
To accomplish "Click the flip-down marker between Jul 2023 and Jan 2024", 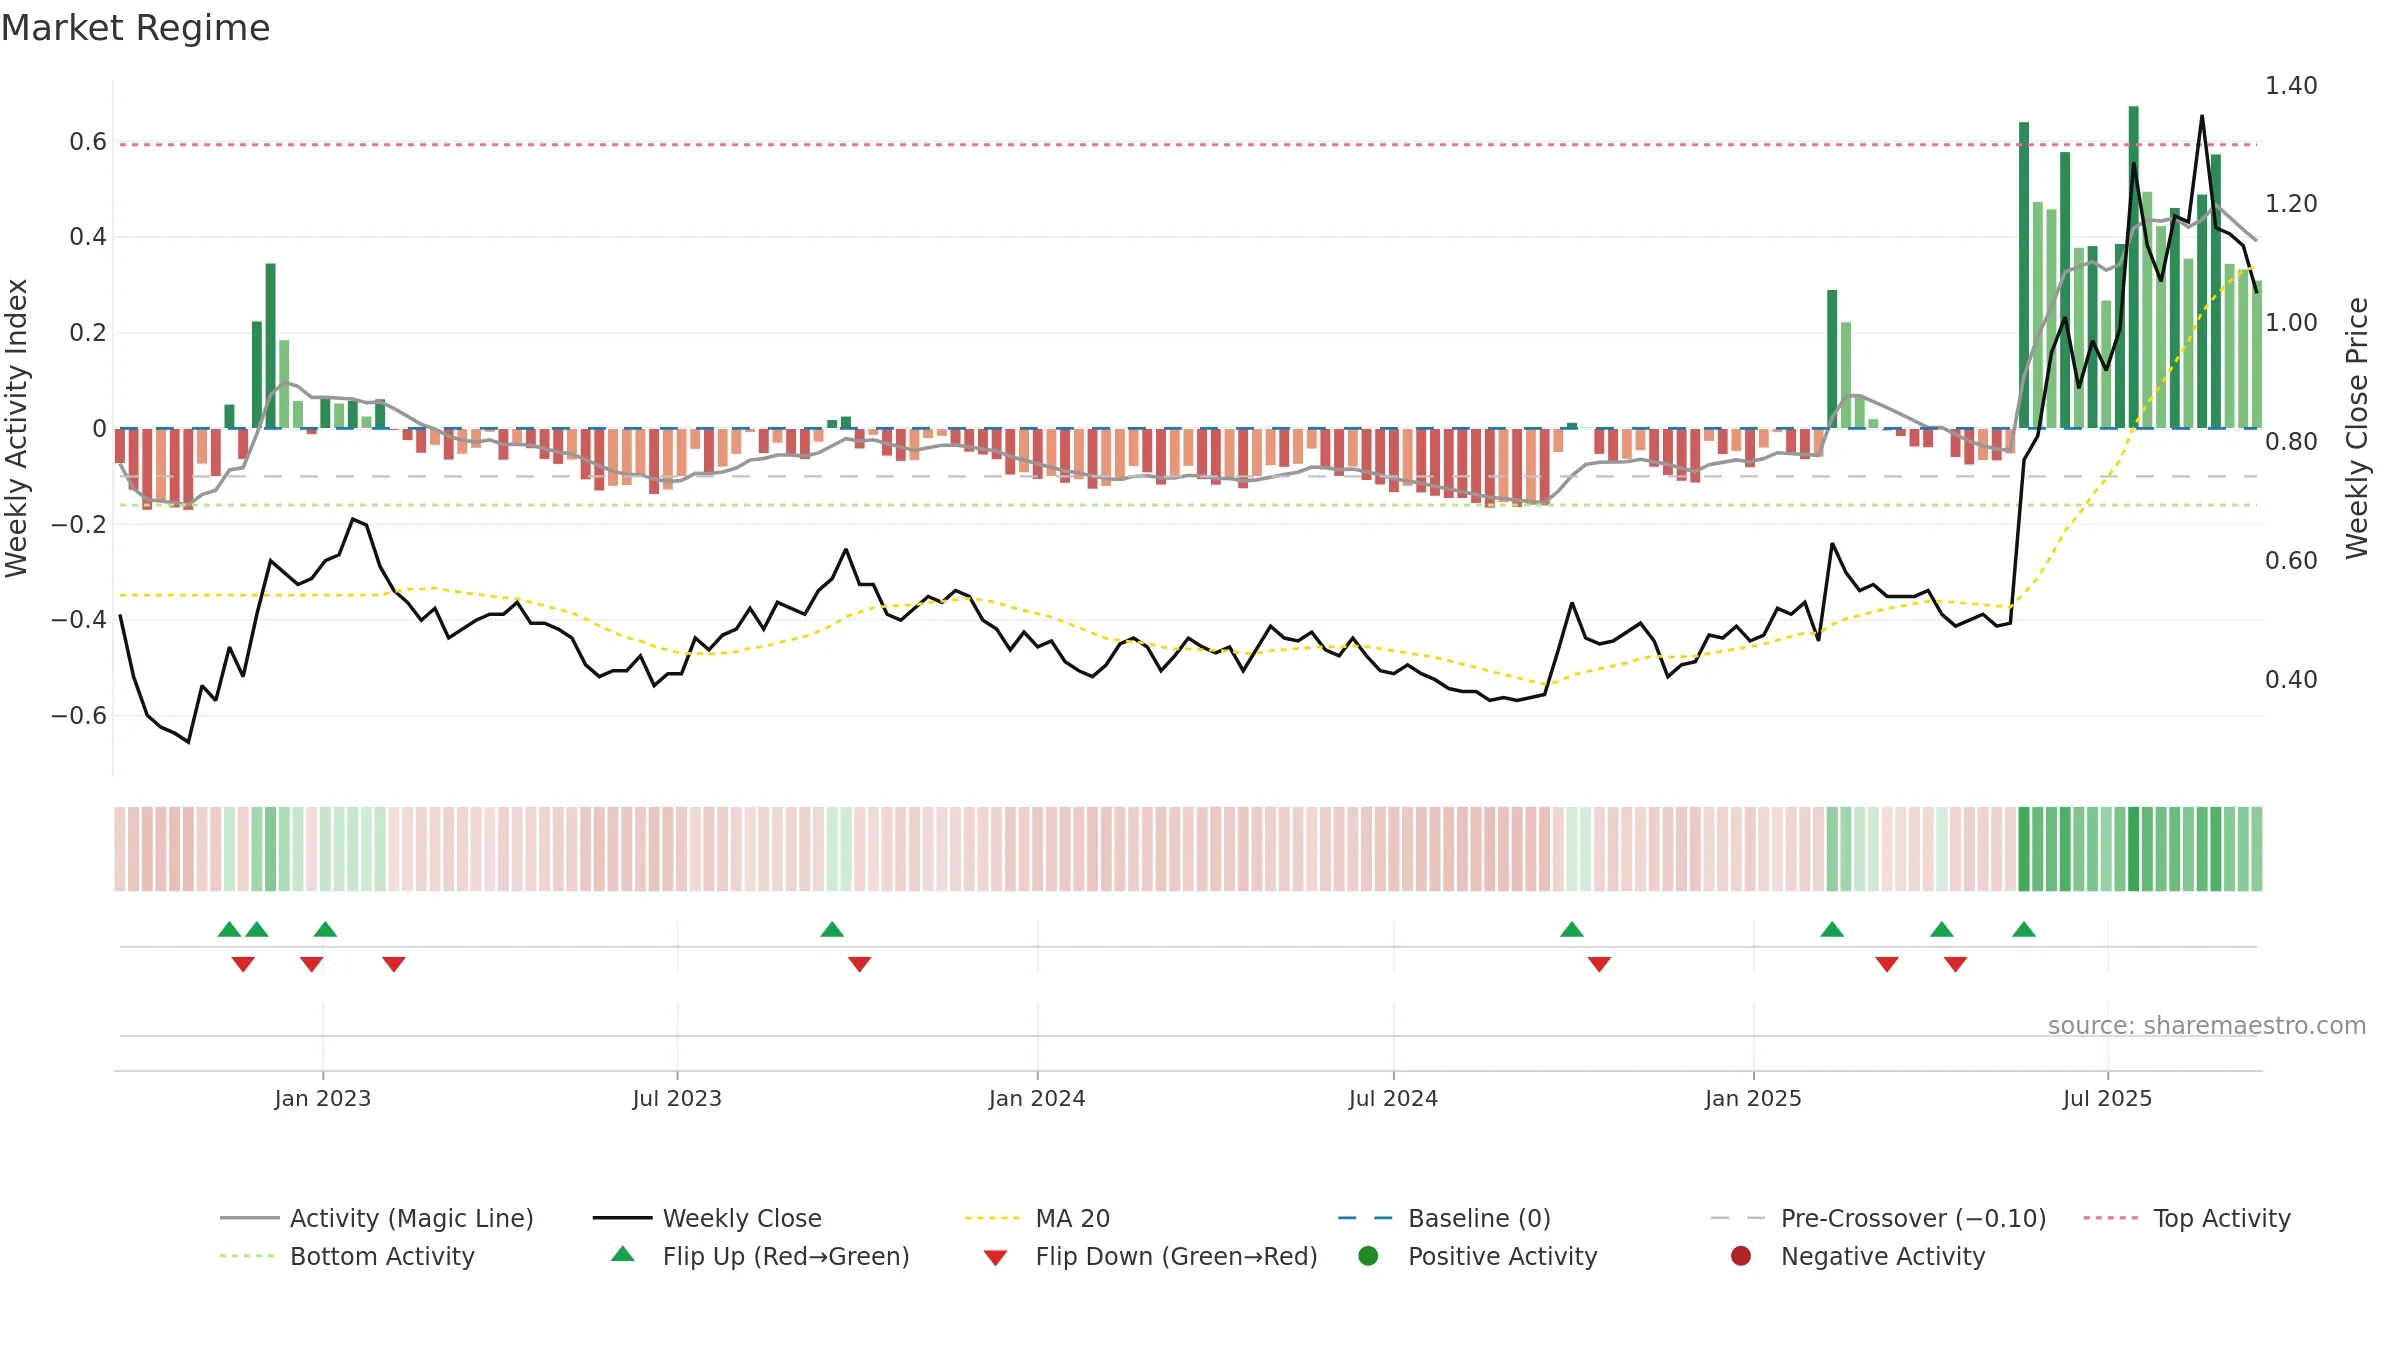I will [x=860, y=964].
